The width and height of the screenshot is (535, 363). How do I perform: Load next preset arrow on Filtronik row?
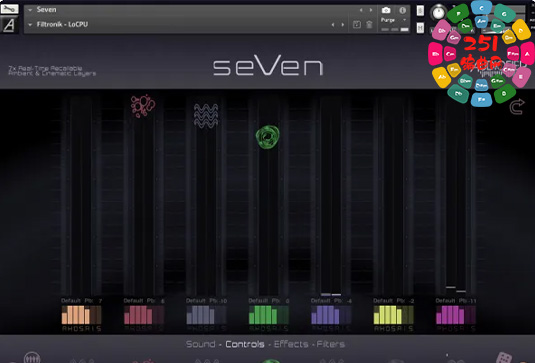pos(343,25)
